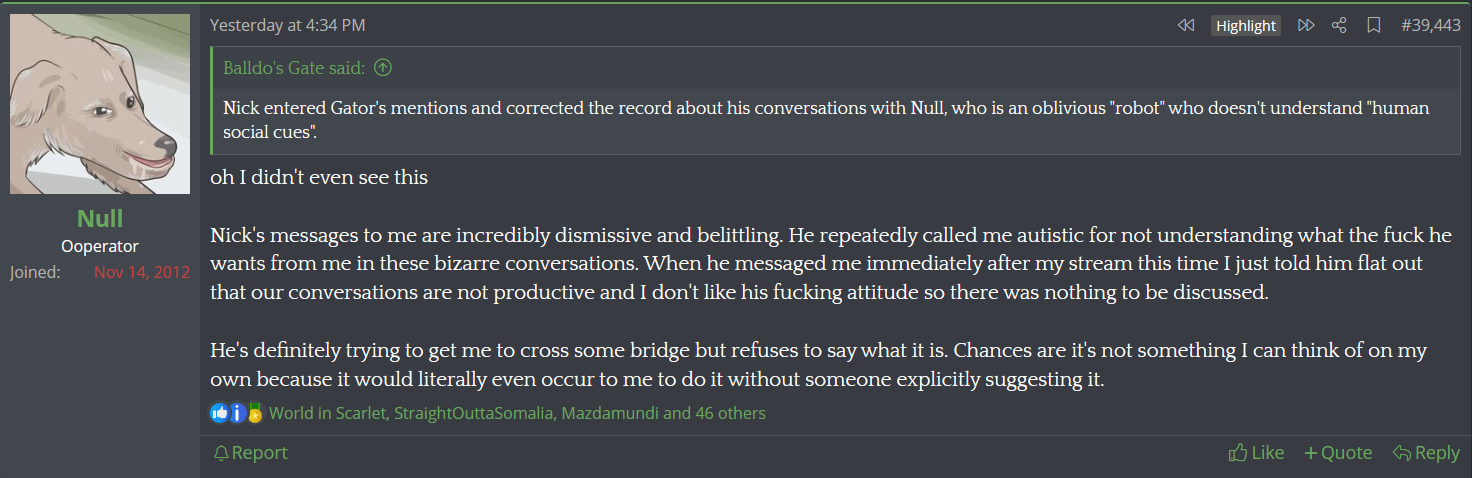The width and height of the screenshot is (1472, 478).
Task: Click Null's dog avatar image
Action: (100, 104)
